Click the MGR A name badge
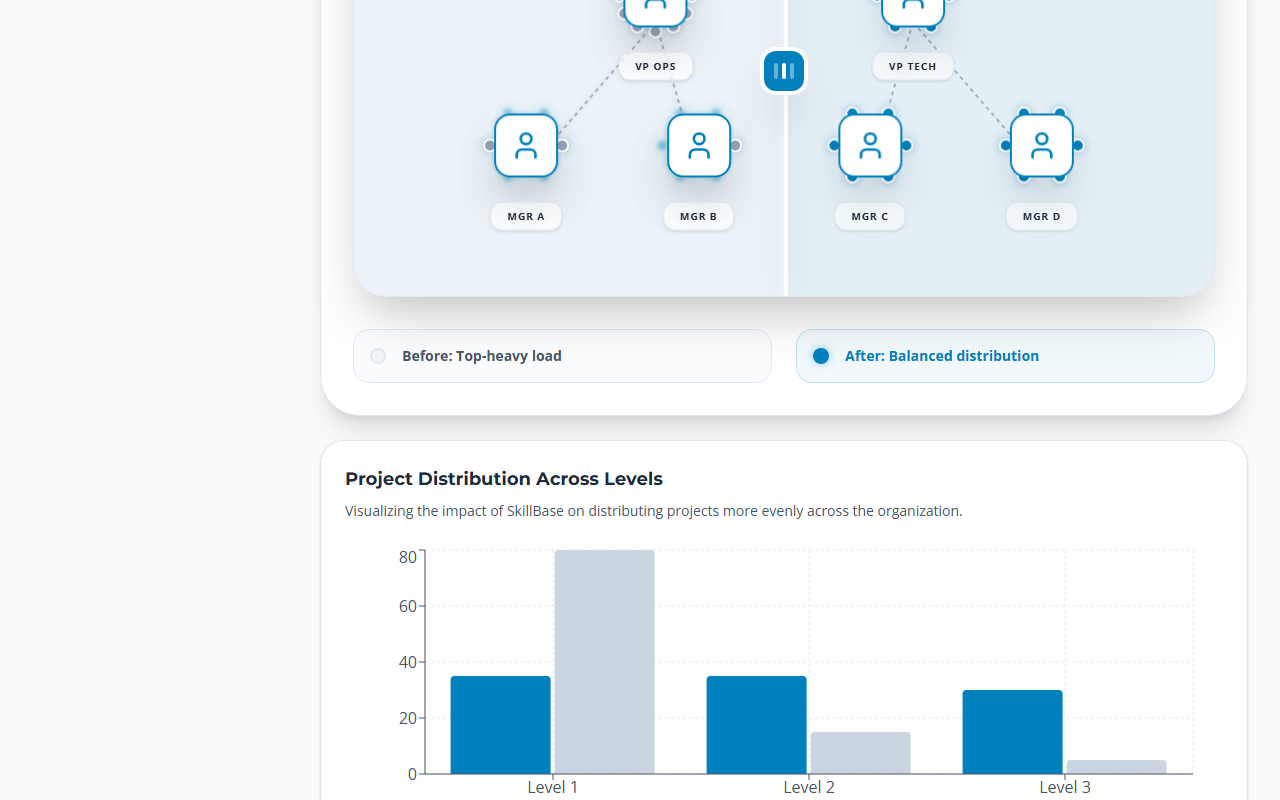The image size is (1280, 800). click(526, 216)
